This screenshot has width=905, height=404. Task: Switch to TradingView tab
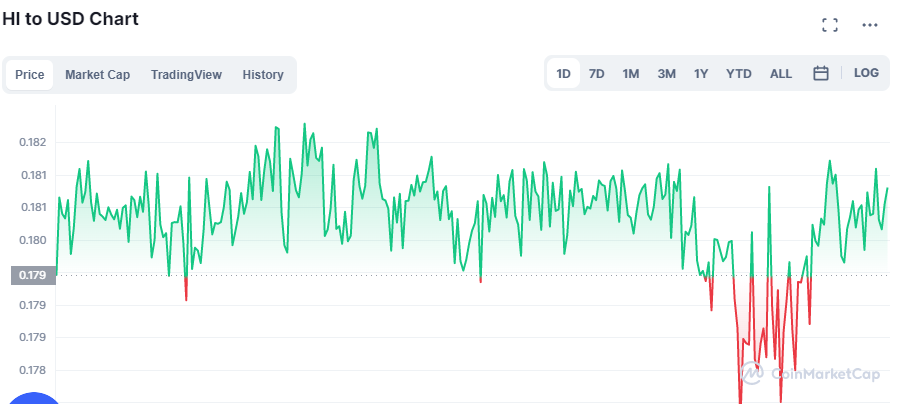click(186, 75)
